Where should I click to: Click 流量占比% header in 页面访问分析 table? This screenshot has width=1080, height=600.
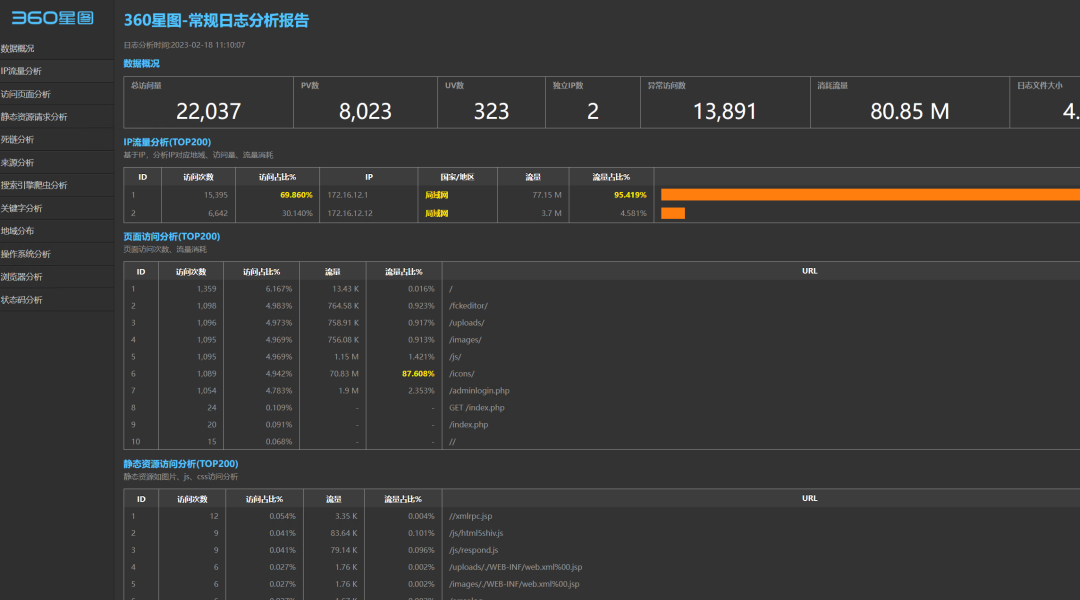[404, 272]
